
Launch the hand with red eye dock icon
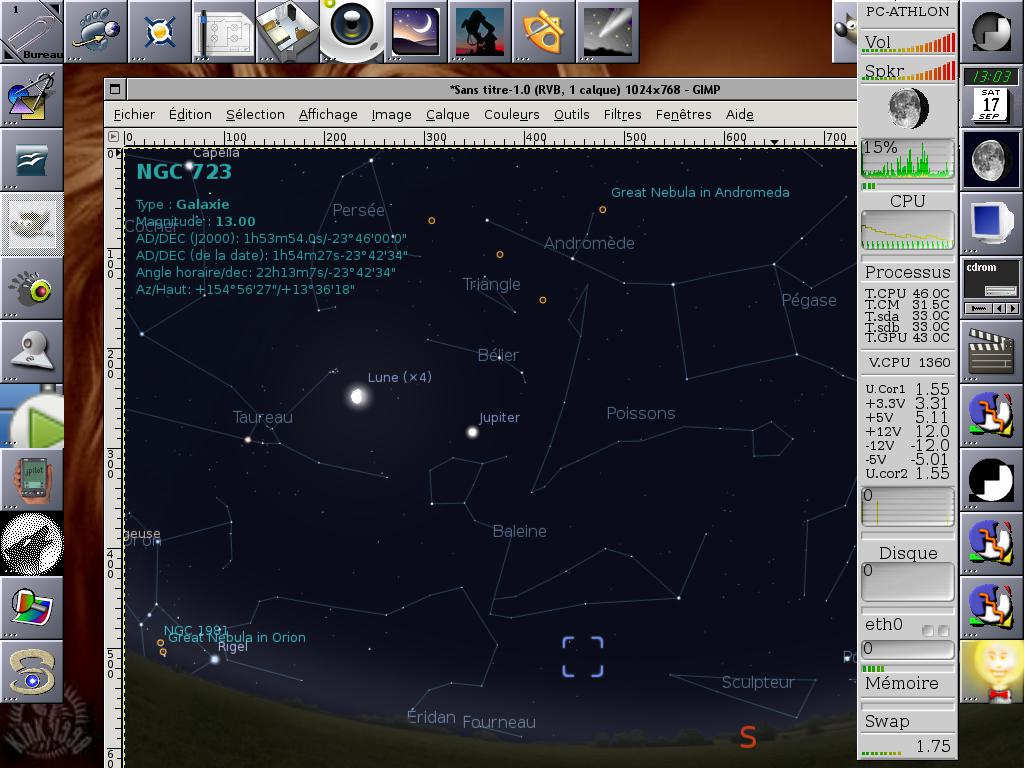point(31,287)
